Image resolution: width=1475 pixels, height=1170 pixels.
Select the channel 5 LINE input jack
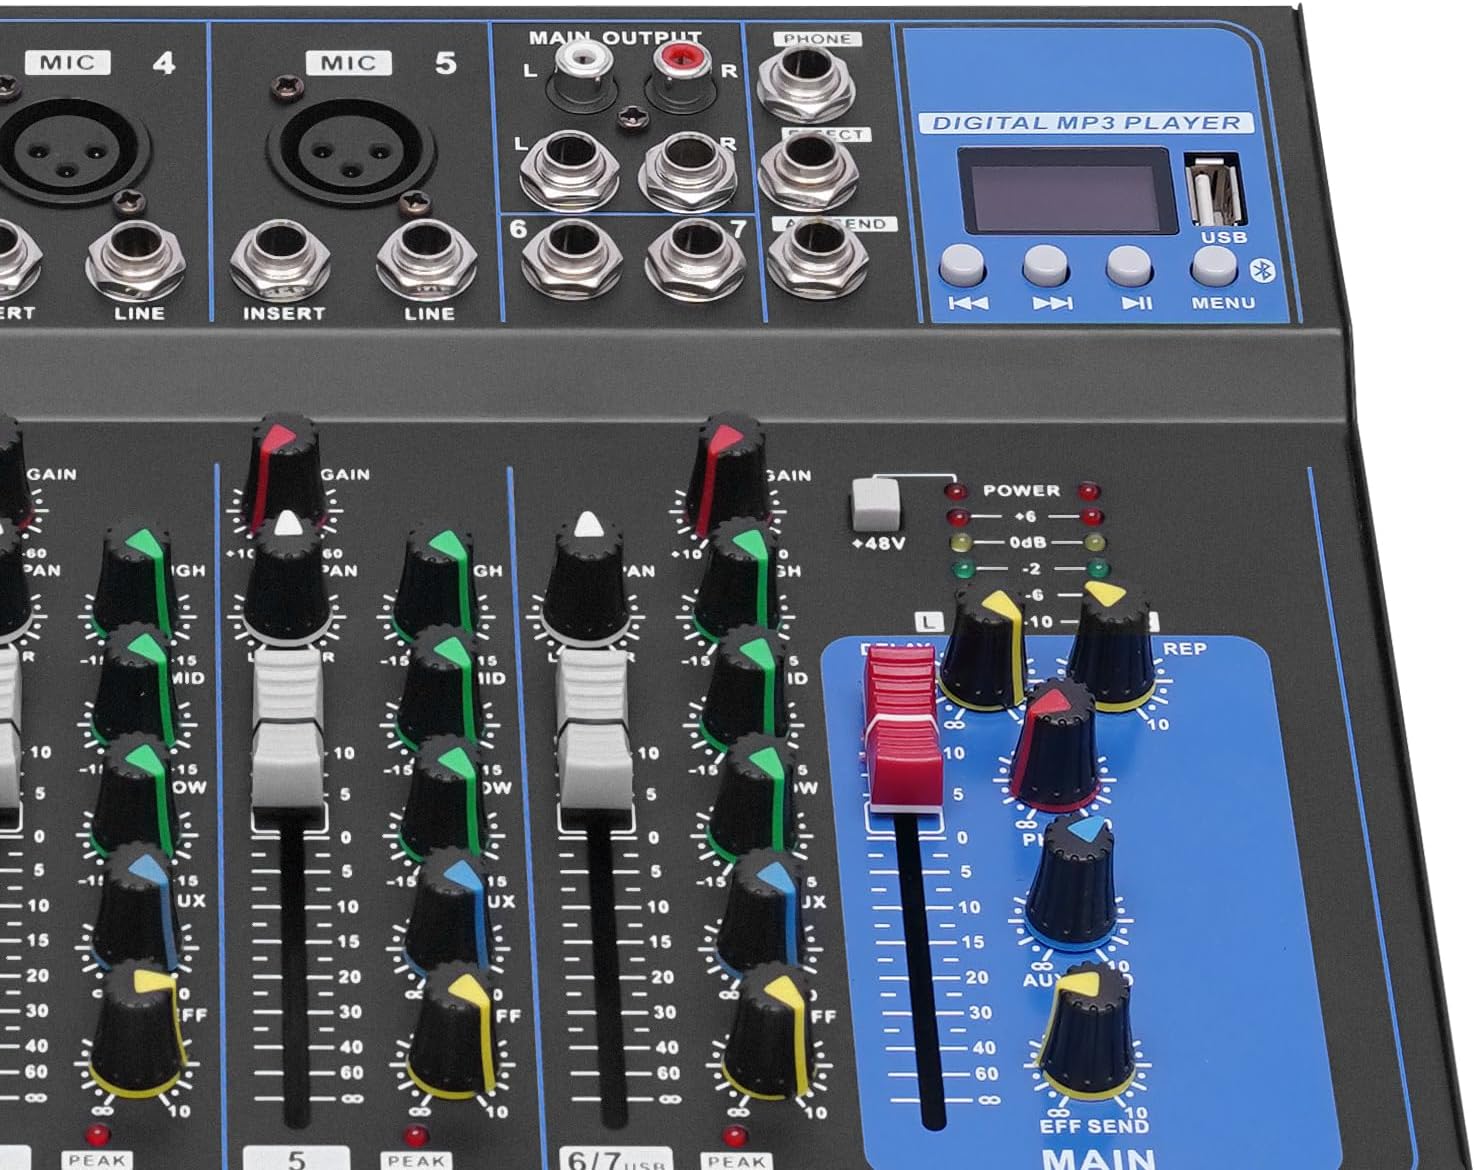click(427, 259)
